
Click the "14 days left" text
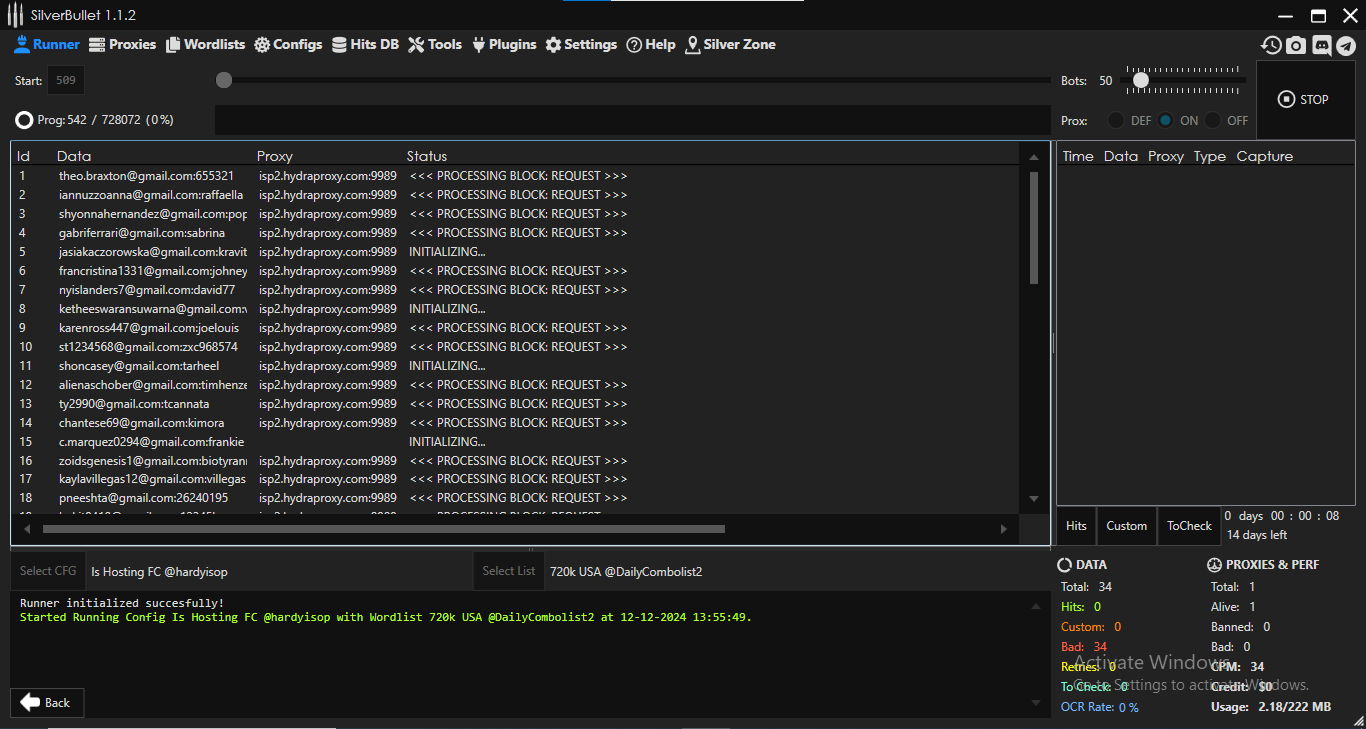coord(1257,535)
